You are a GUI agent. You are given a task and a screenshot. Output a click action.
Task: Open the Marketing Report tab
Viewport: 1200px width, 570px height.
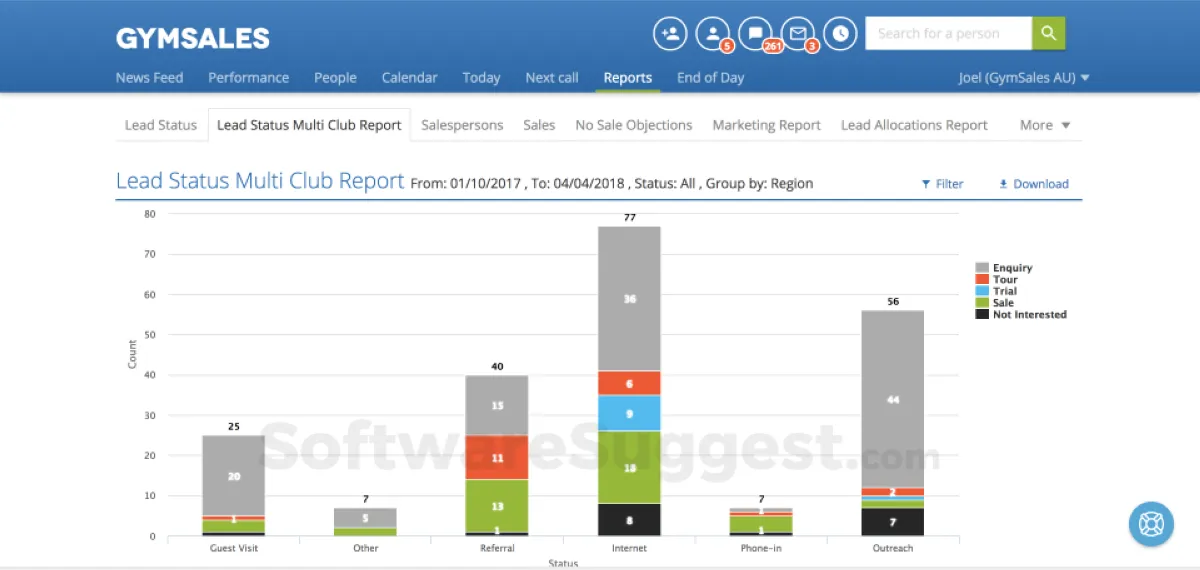[x=767, y=125]
